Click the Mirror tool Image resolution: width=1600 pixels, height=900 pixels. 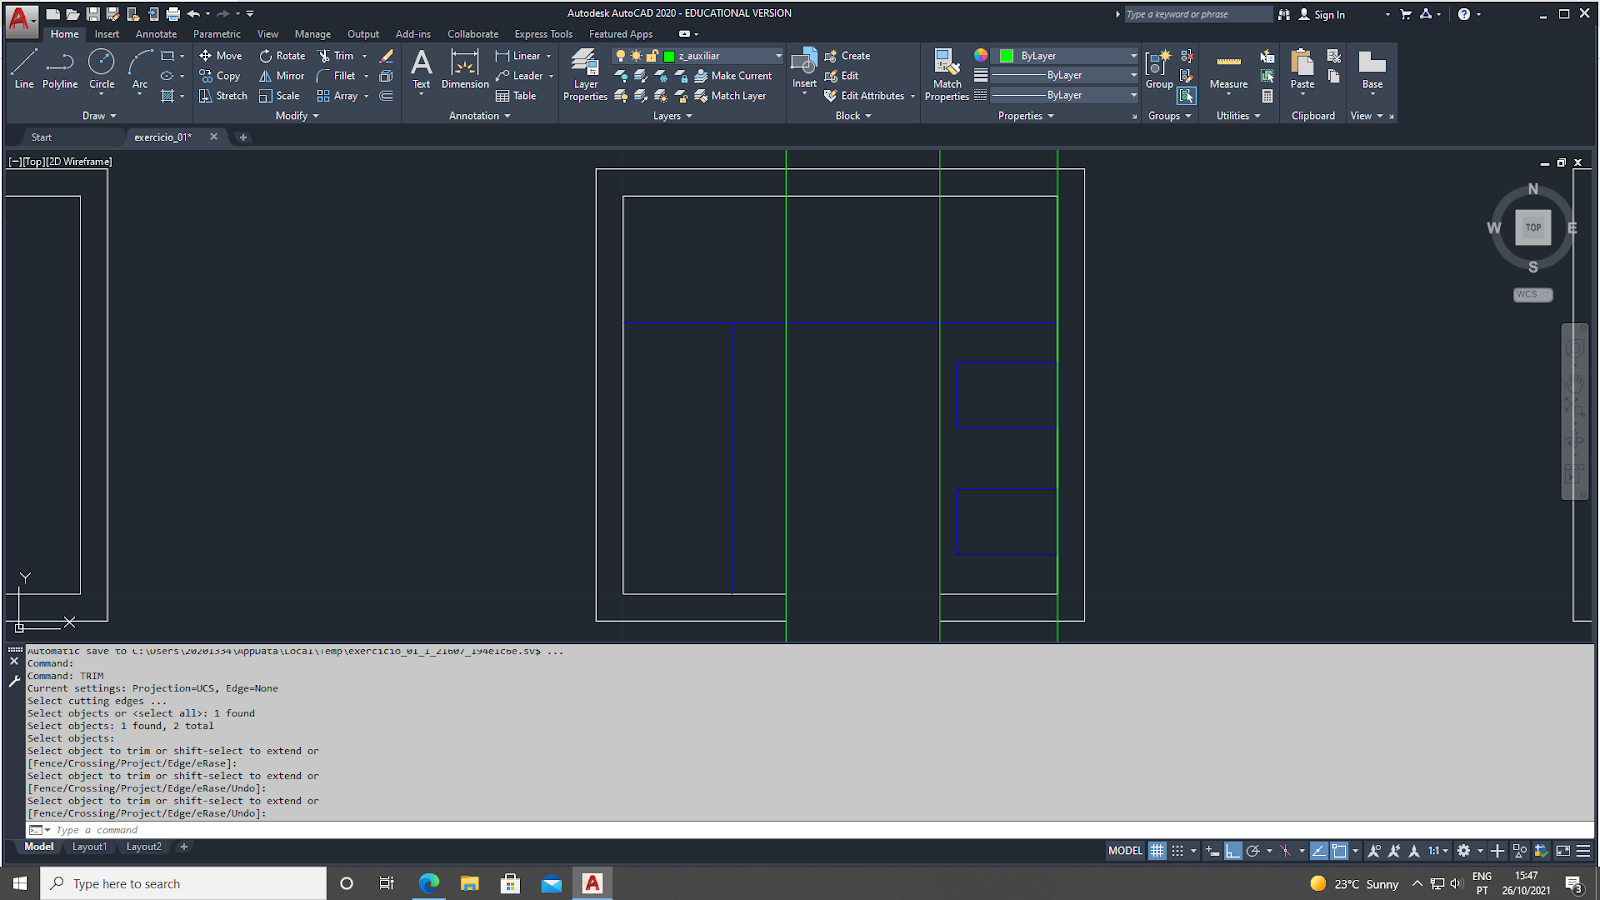(x=282, y=76)
